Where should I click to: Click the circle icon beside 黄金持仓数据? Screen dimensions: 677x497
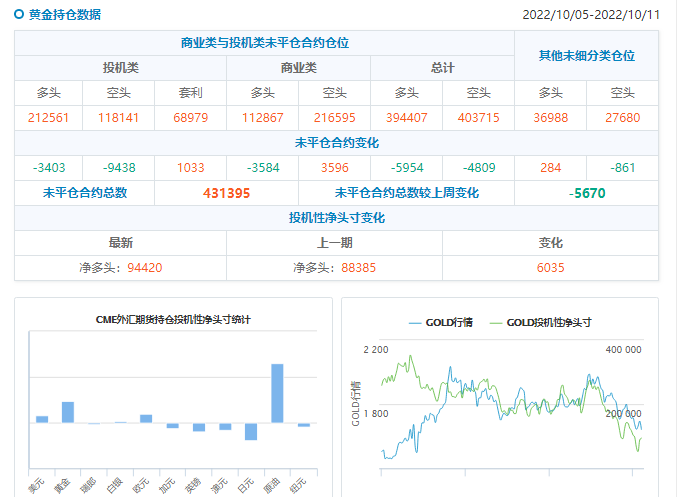(x=19, y=15)
